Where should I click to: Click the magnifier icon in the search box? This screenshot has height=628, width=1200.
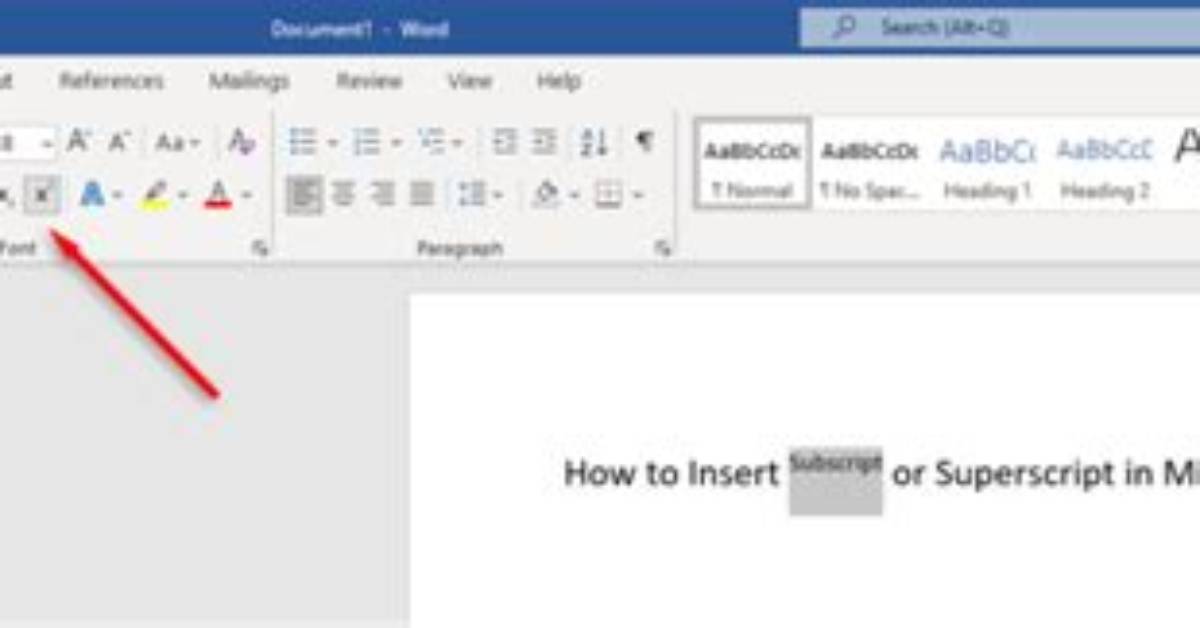click(x=844, y=28)
